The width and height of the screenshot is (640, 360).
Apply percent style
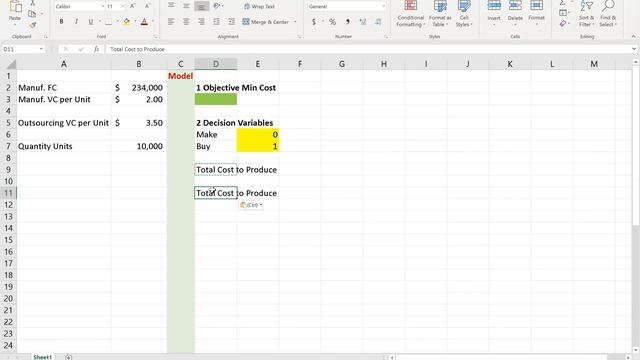click(x=333, y=22)
